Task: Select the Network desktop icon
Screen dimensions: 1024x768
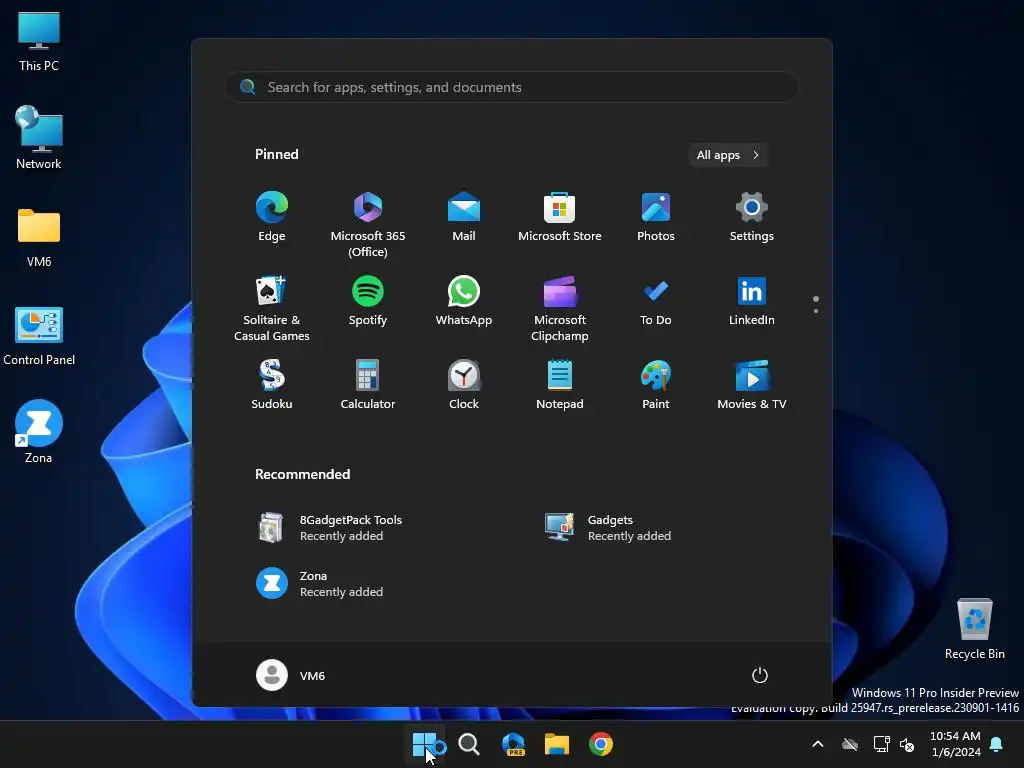Action: coord(39,138)
